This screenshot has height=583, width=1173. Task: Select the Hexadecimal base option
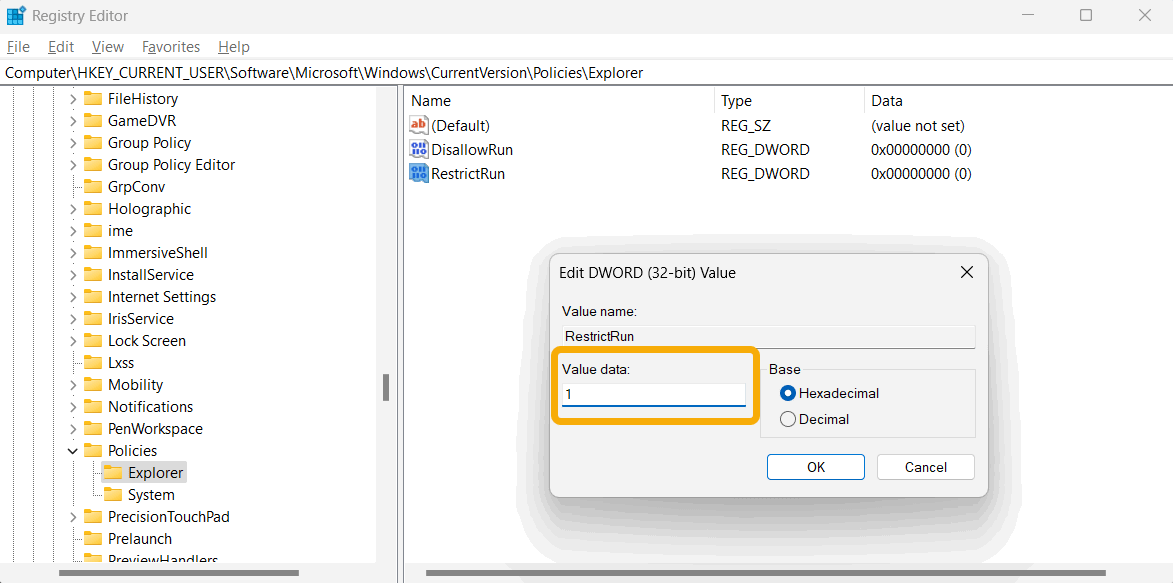click(787, 393)
